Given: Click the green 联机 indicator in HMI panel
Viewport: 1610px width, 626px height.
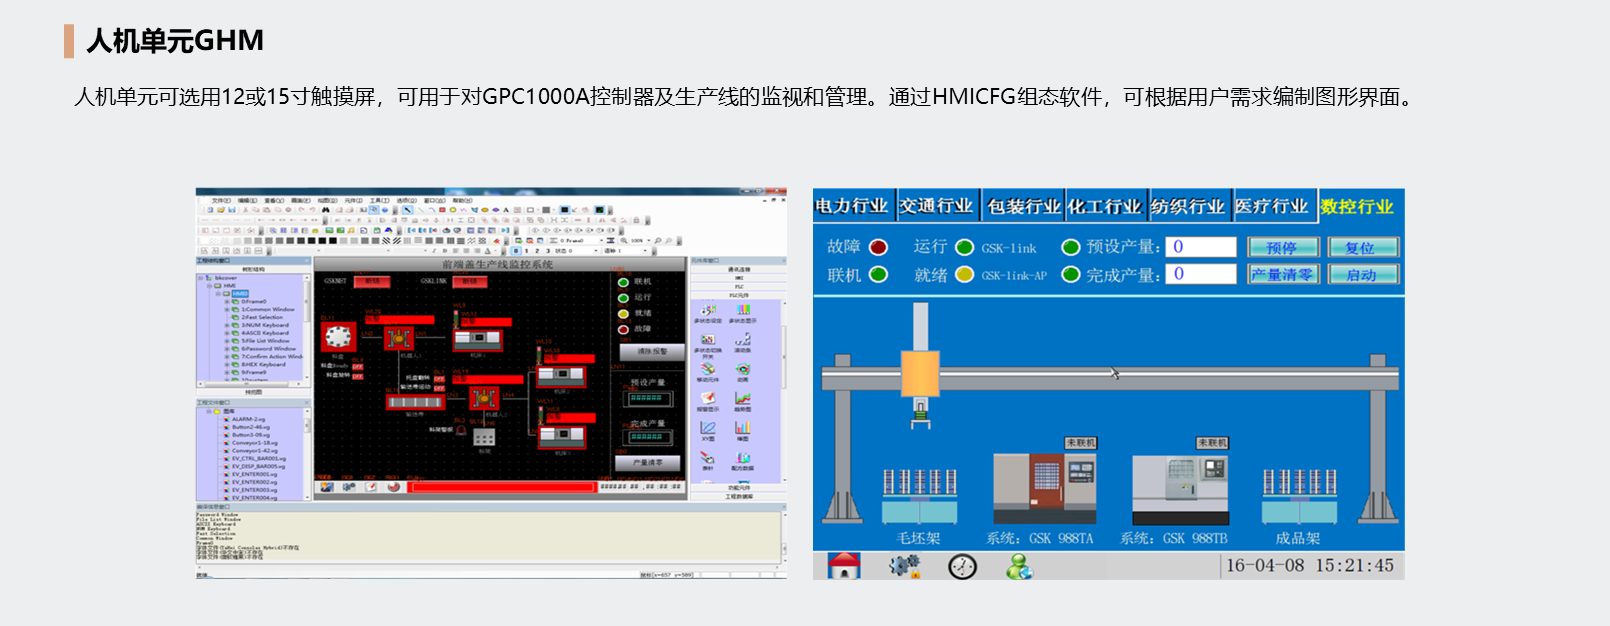Looking at the screenshot, I should (x=879, y=275).
